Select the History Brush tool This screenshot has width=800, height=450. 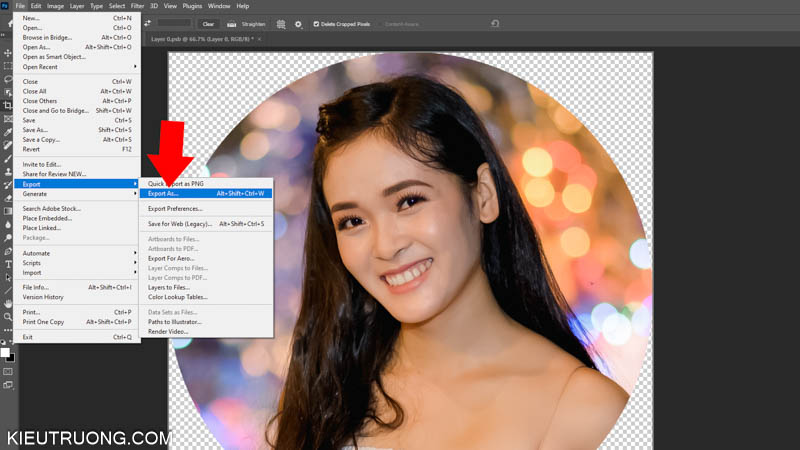pos(8,185)
